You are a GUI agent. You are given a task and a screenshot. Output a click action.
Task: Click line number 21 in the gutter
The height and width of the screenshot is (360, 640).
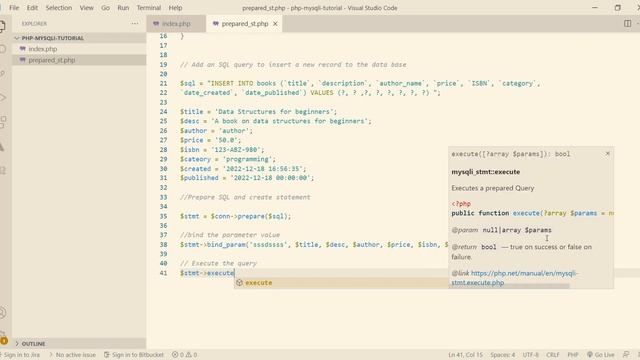(163, 83)
